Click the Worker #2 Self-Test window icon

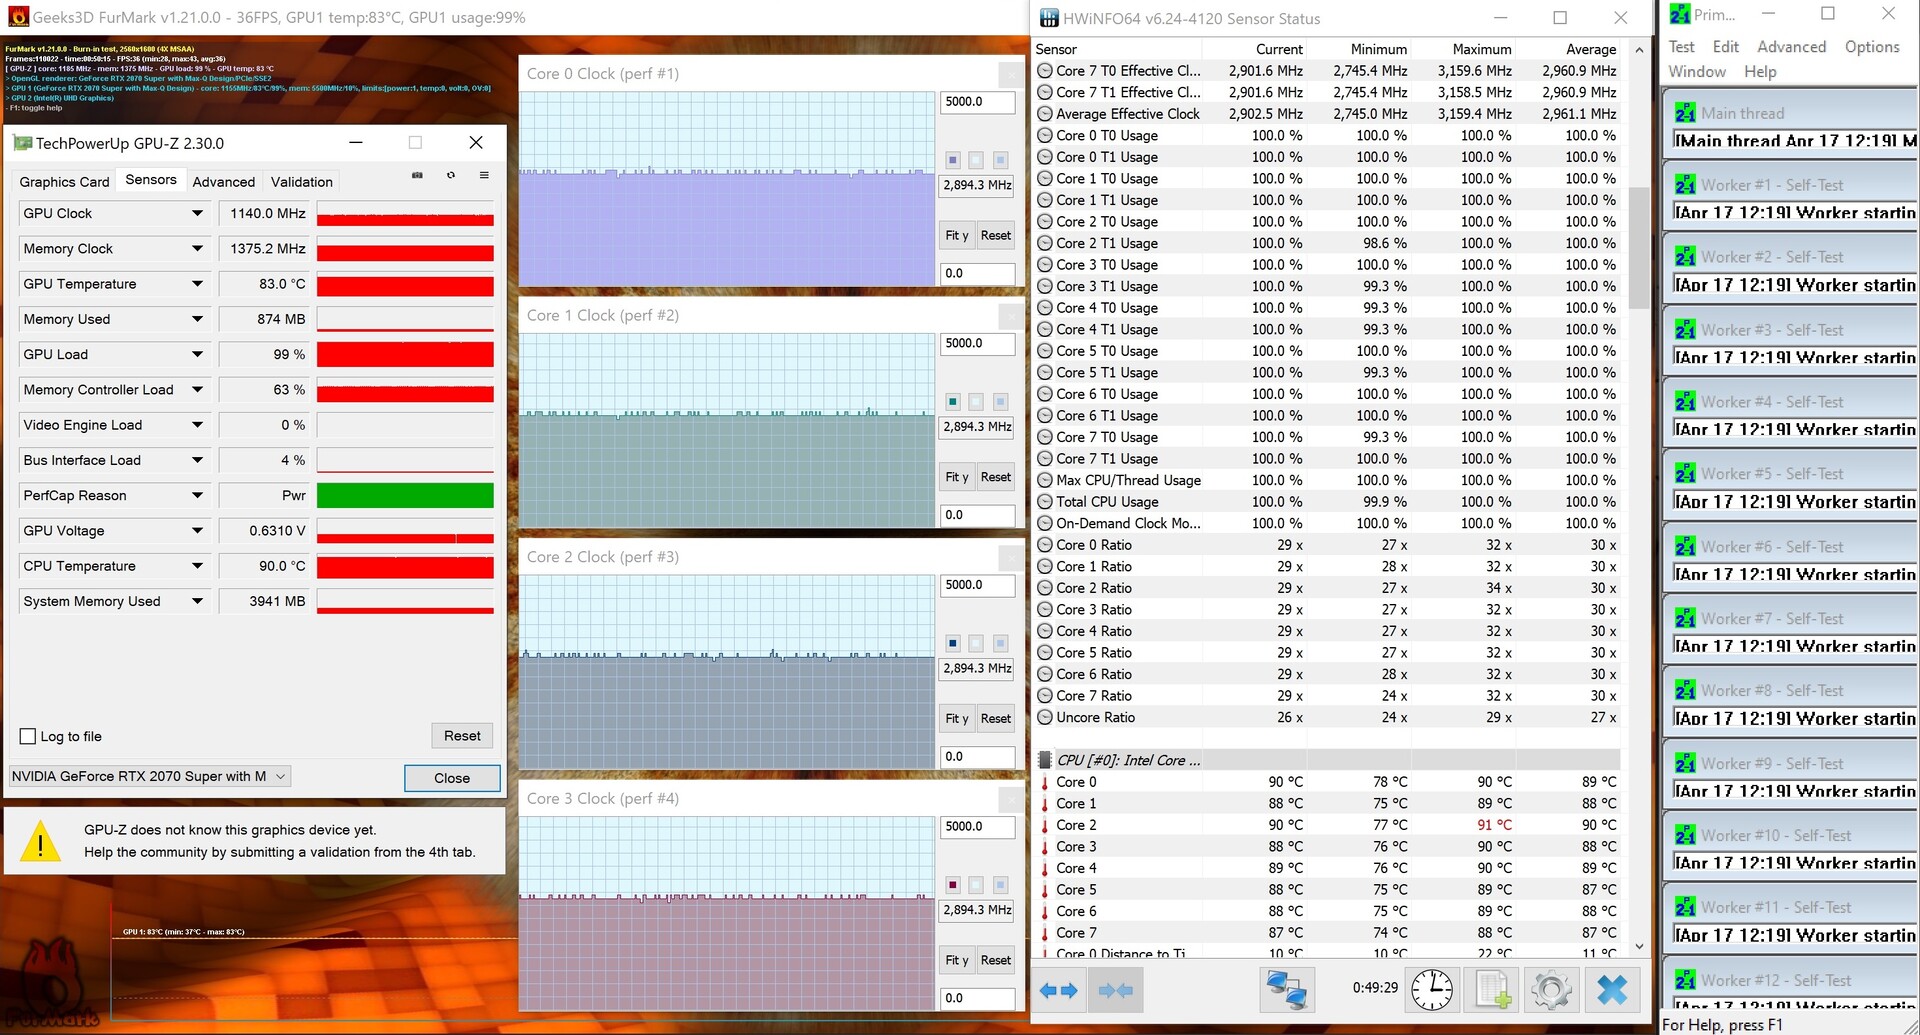(1685, 257)
